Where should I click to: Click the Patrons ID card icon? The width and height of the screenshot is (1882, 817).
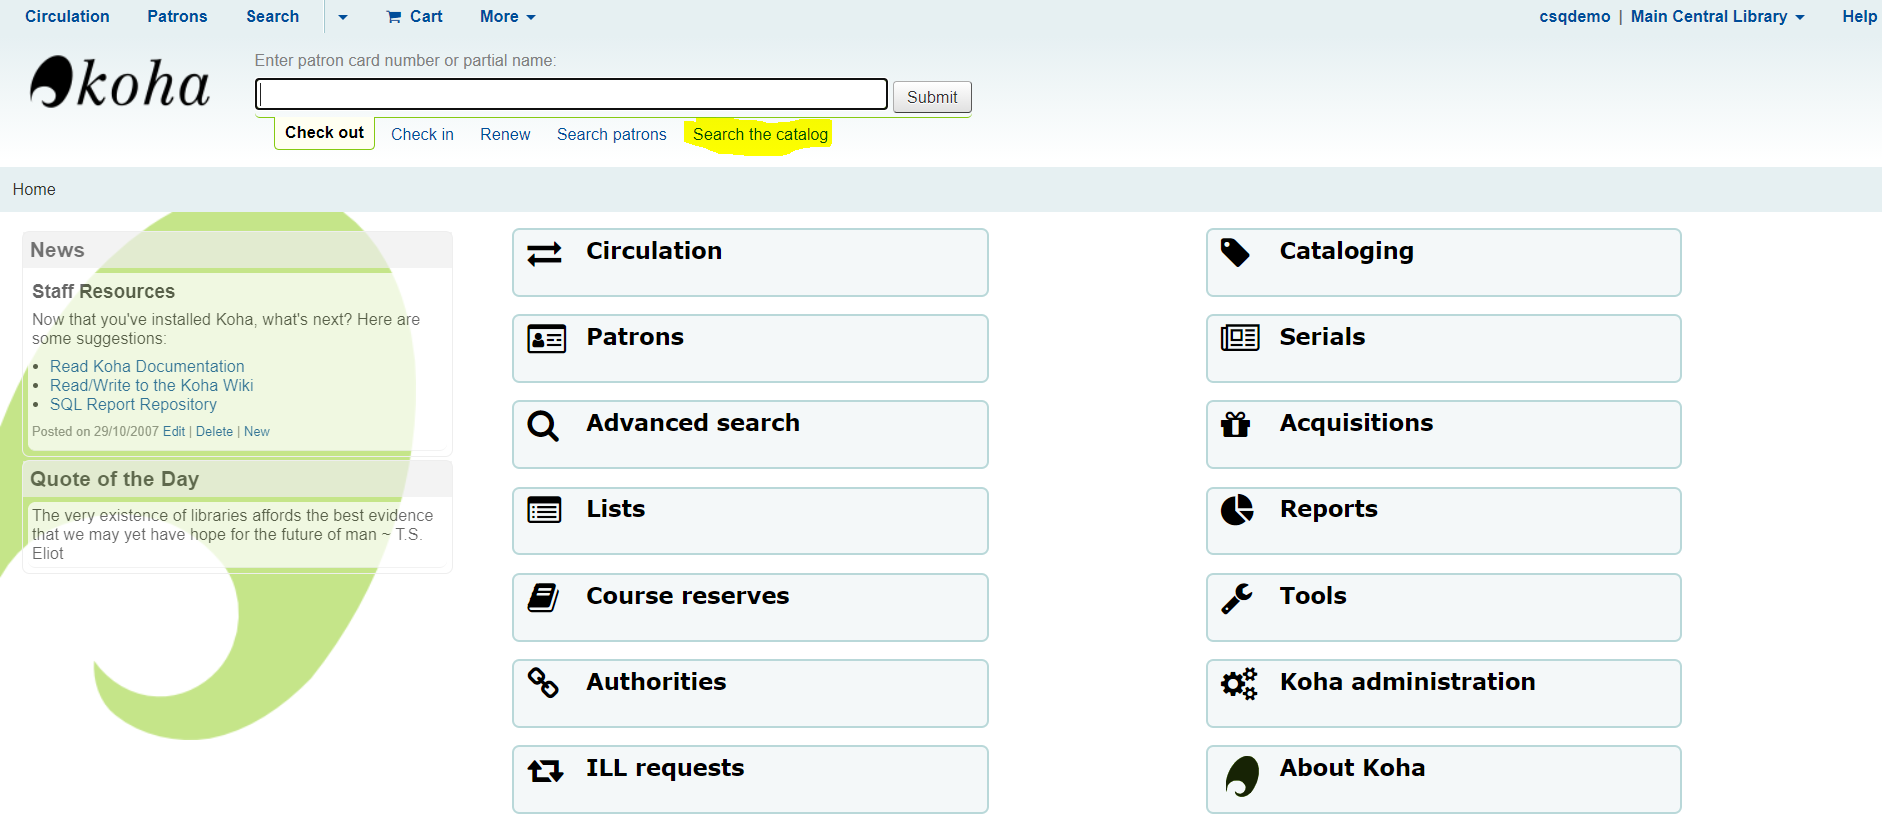point(546,339)
